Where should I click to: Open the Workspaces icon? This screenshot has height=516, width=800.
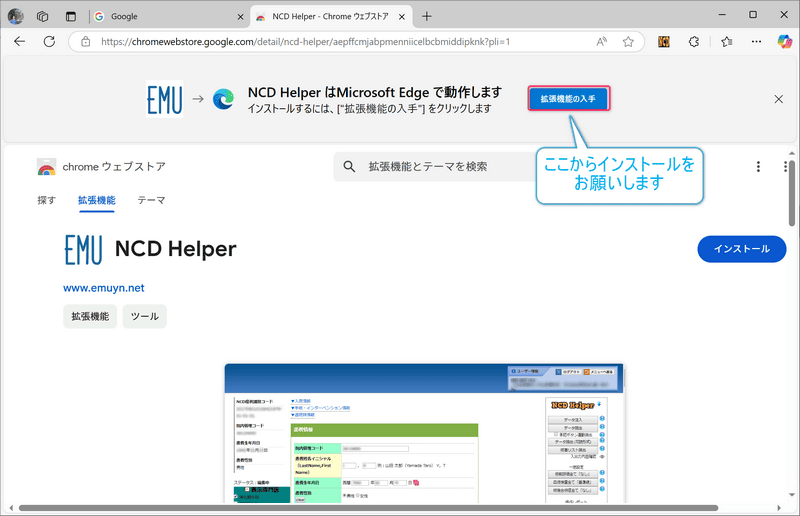point(42,16)
